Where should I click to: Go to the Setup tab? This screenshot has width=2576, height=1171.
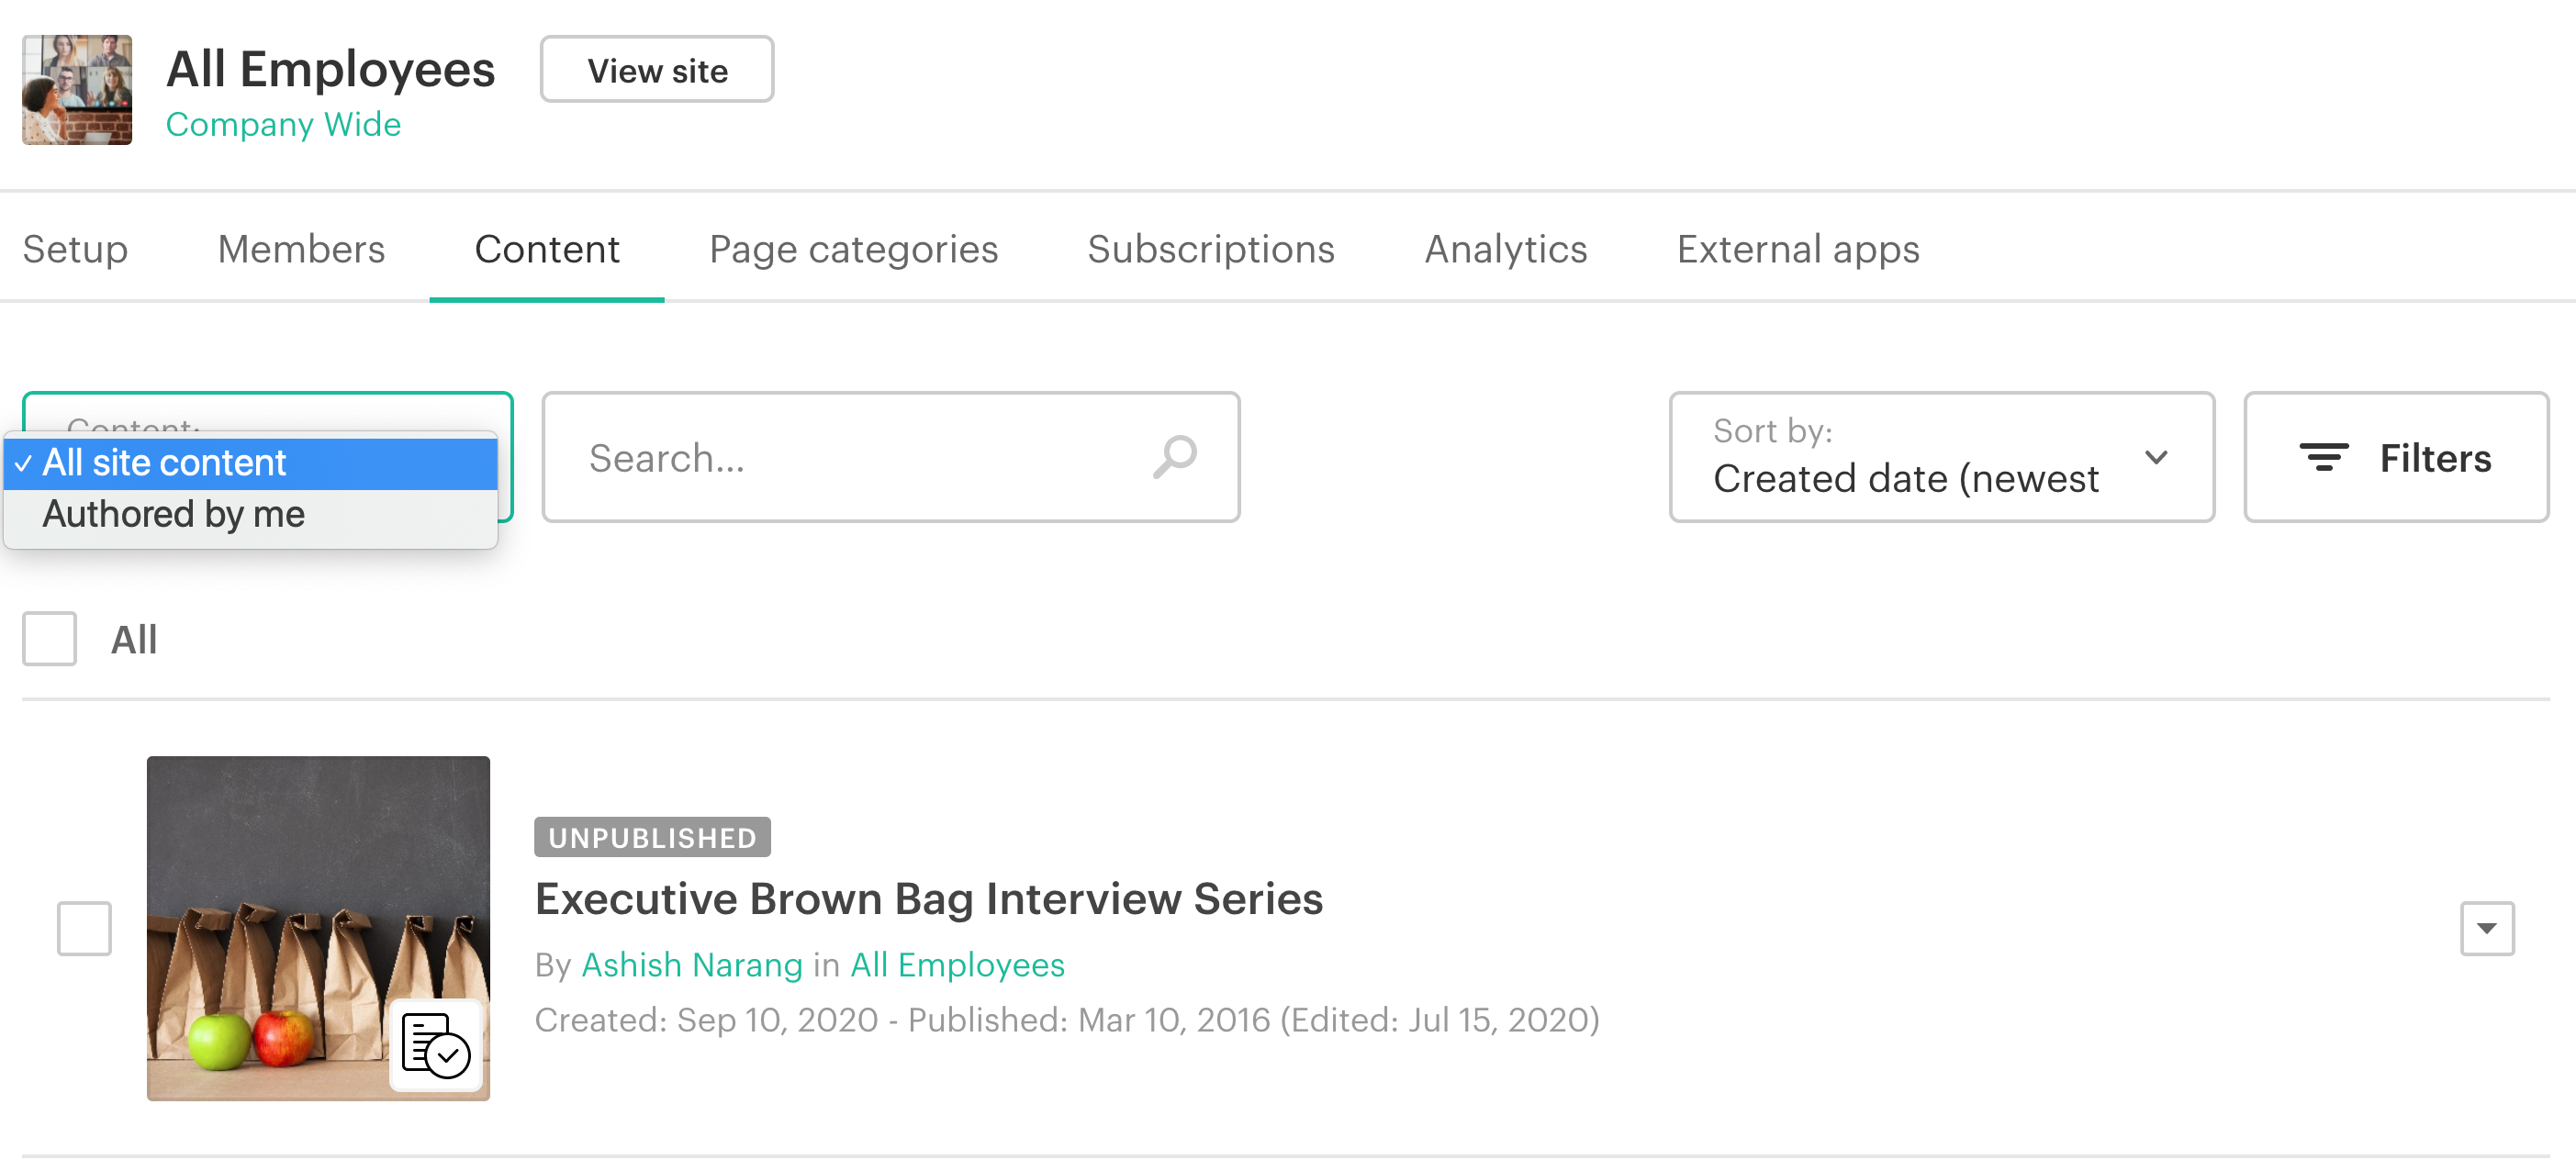(75, 249)
